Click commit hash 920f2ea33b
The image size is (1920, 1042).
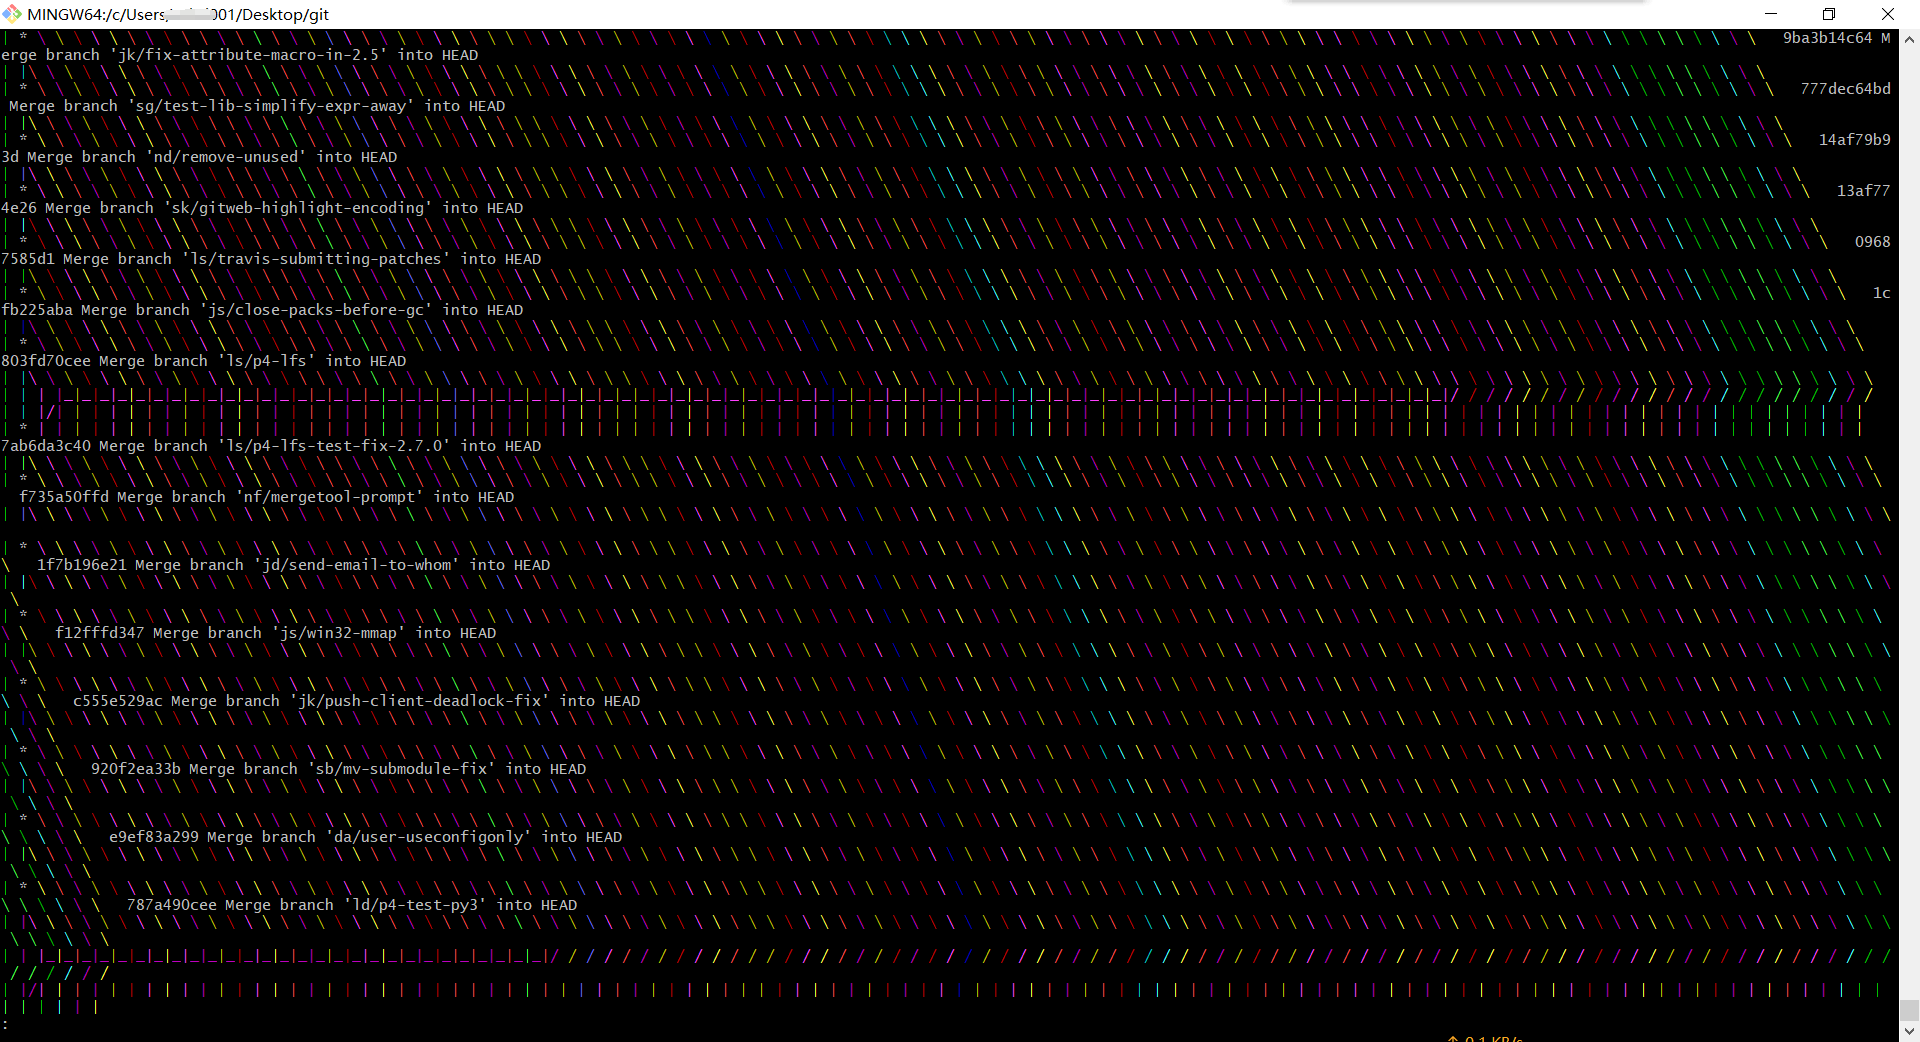136,769
